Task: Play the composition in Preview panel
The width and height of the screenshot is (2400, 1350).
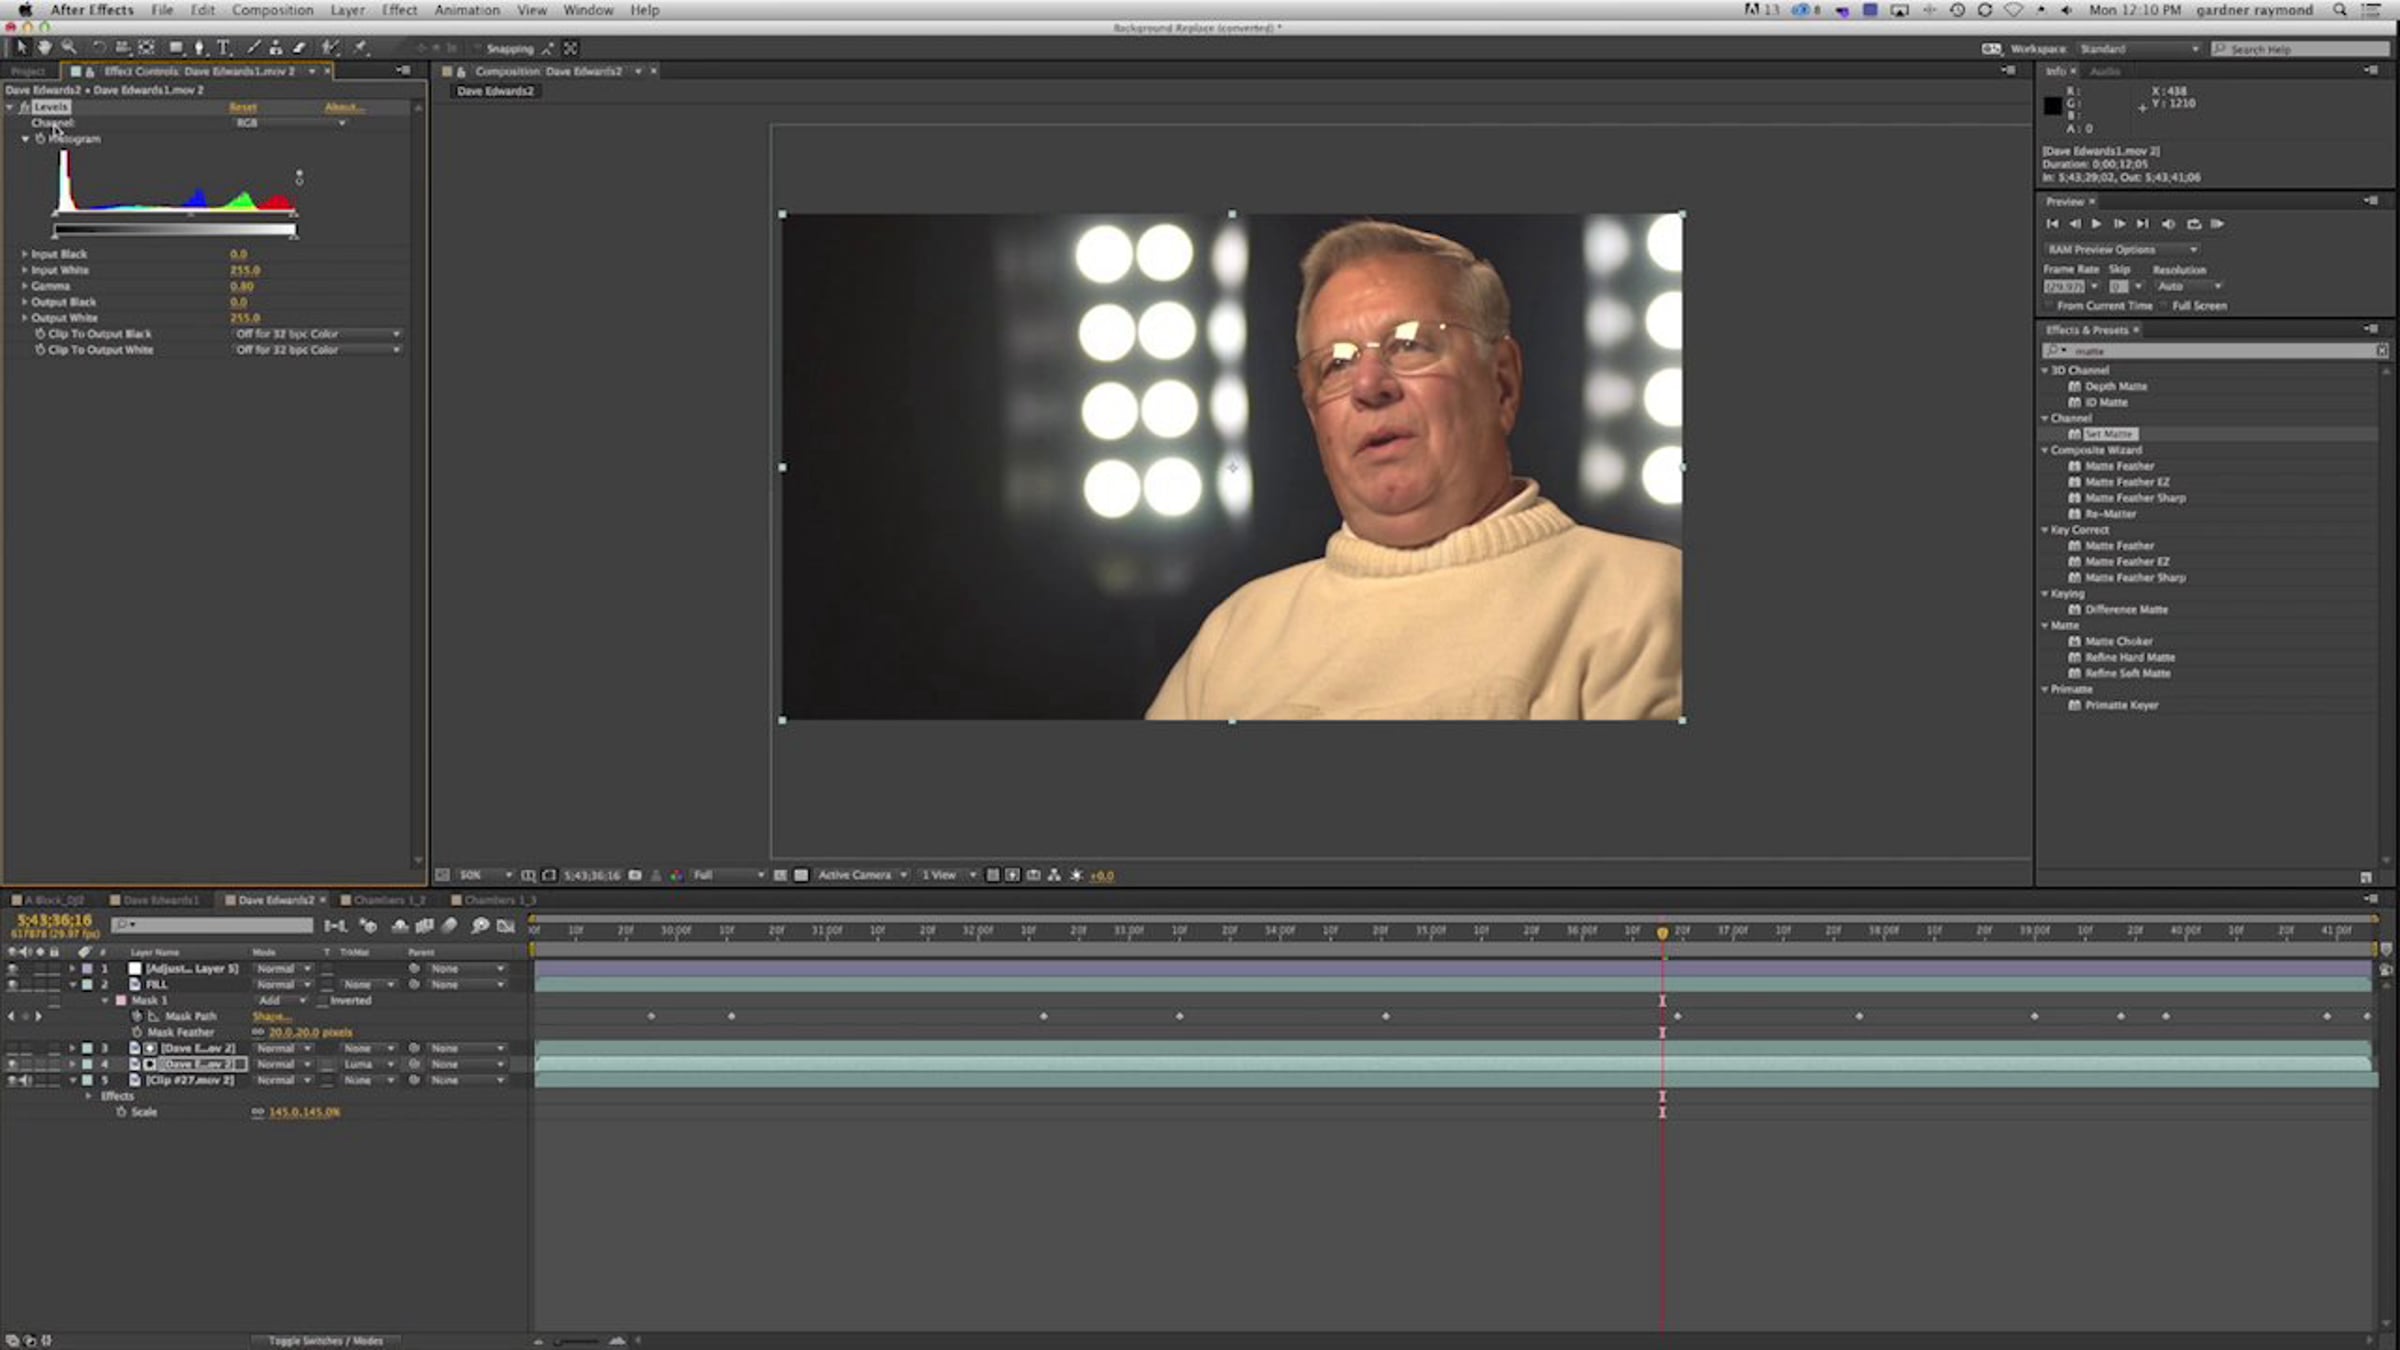Action: (x=2097, y=224)
